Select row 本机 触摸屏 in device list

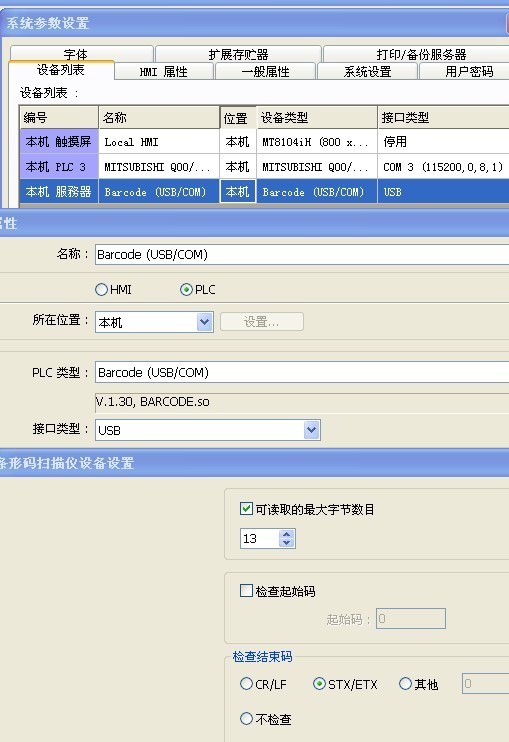(x=59, y=141)
